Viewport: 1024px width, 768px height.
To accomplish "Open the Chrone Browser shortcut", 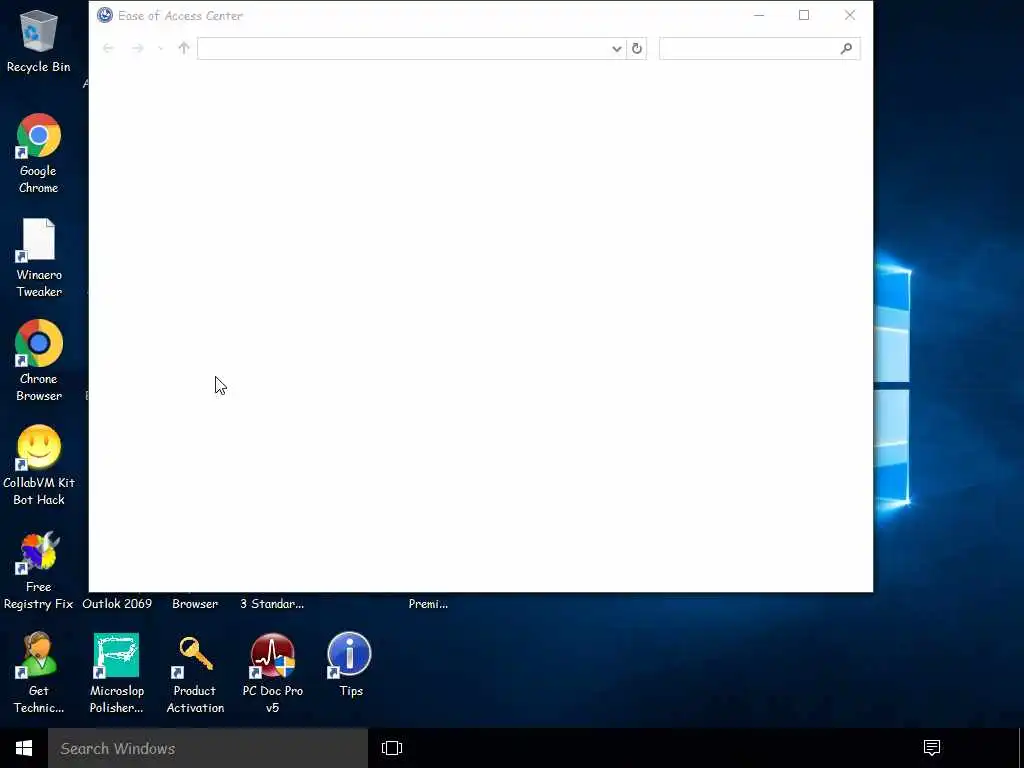I will click(x=39, y=361).
